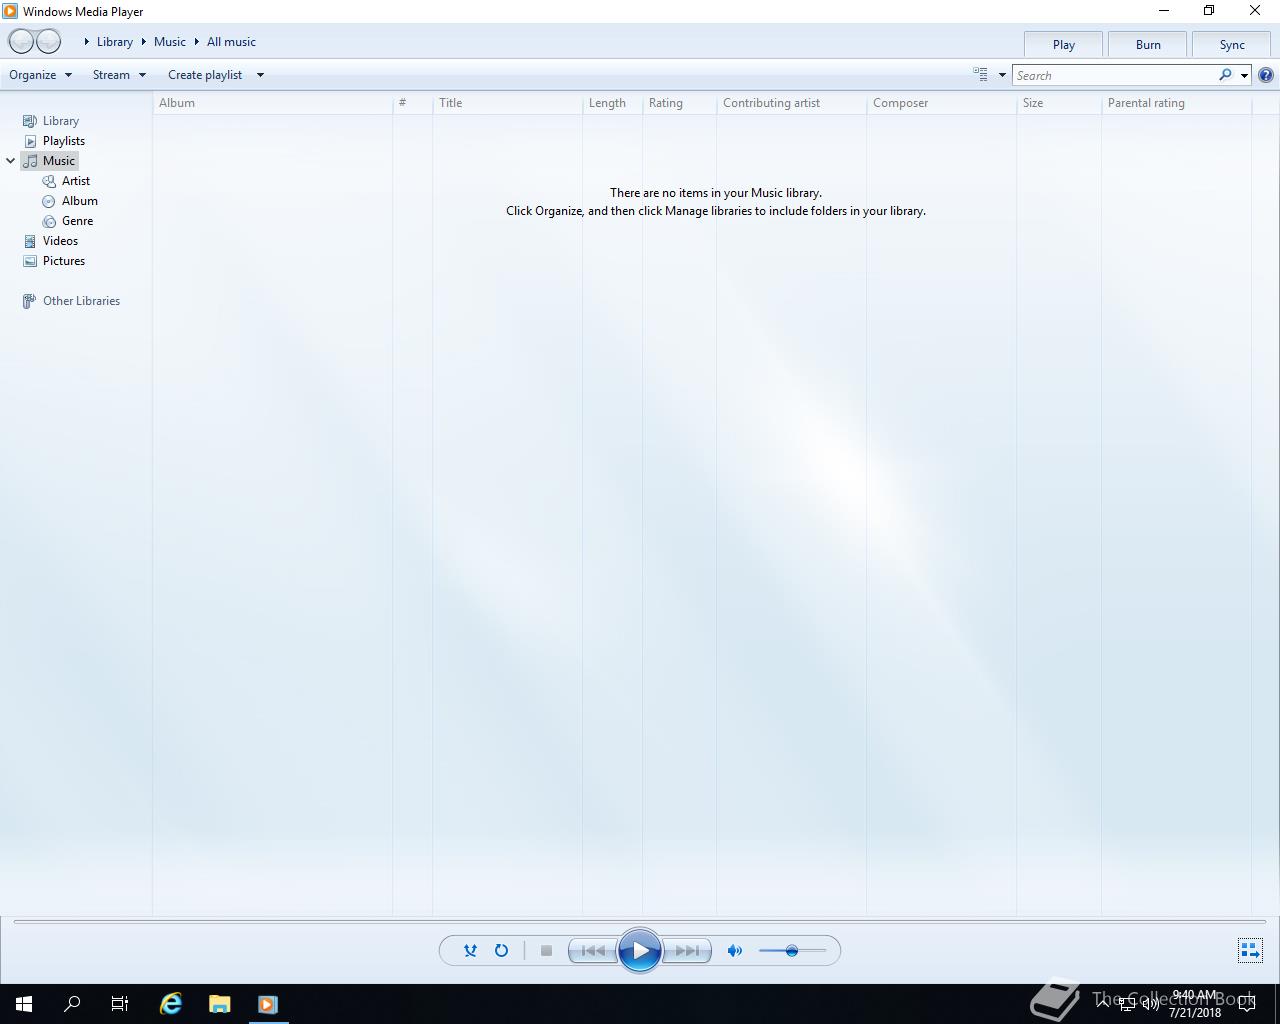Open breadcrumb arrow before Library
The image size is (1280, 1024).
click(87, 42)
